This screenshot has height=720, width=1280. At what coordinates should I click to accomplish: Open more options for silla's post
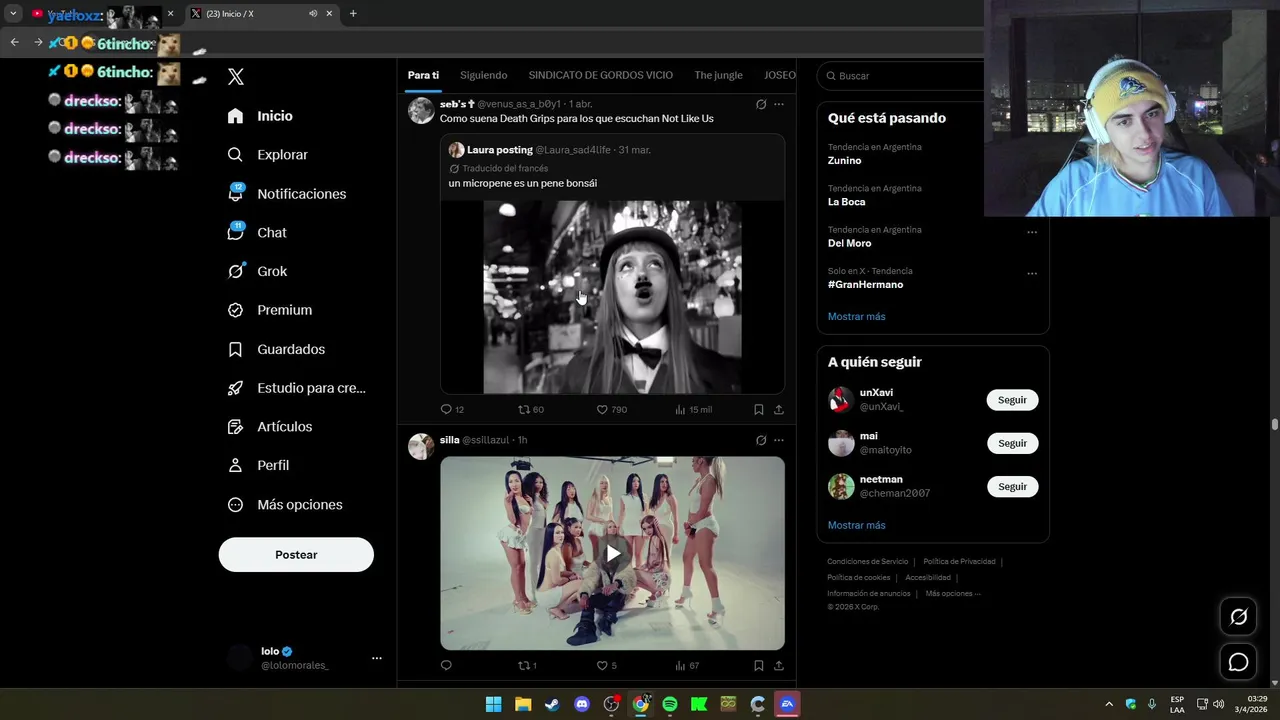pos(779,440)
